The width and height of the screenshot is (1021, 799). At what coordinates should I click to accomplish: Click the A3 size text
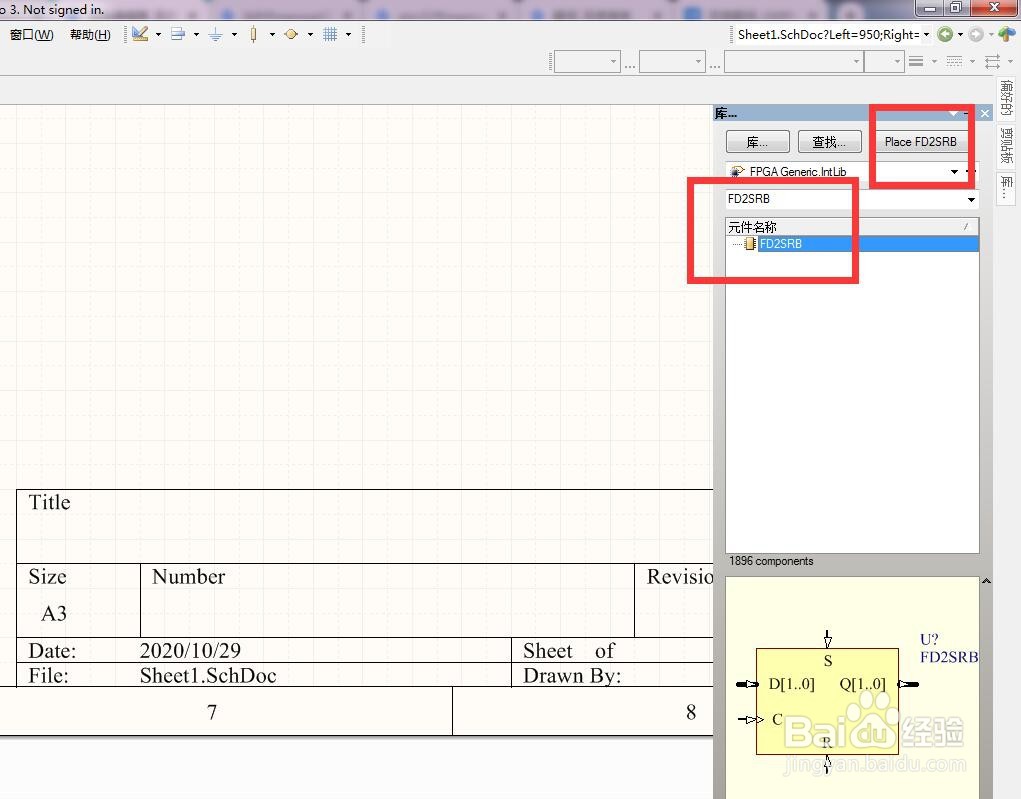pos(53,613)
